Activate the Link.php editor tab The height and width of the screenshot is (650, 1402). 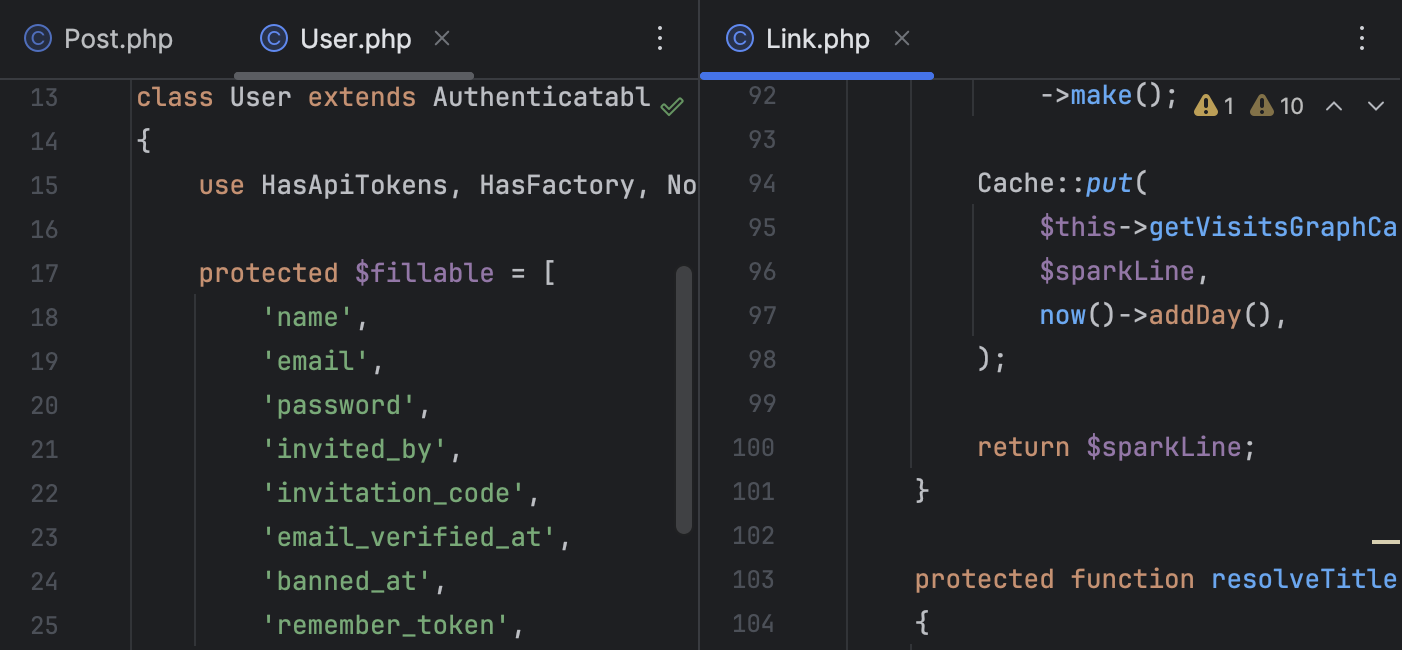point(818,38)
